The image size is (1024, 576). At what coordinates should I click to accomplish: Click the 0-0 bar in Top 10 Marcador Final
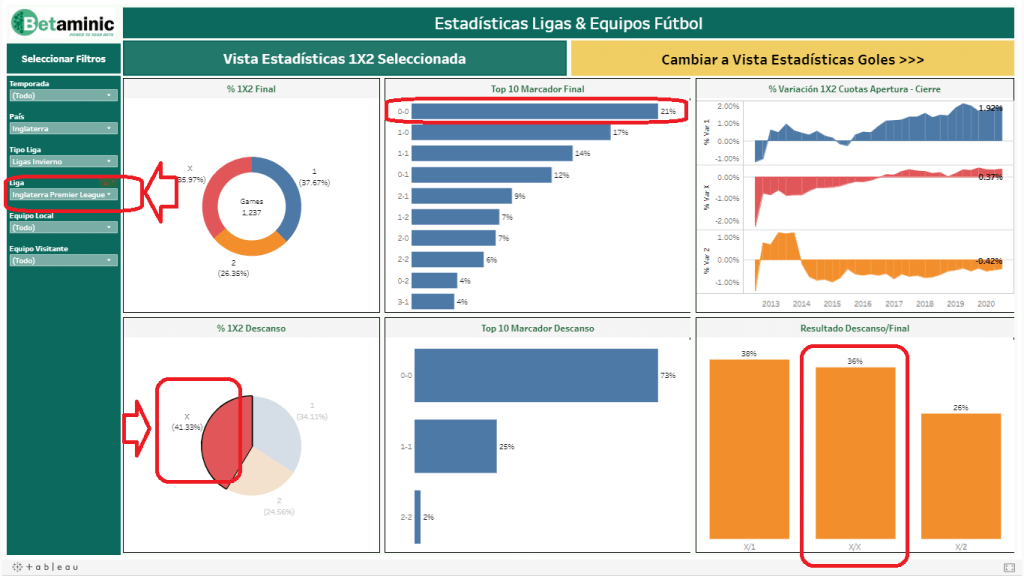pyautogui.click(x=534, y=111)
